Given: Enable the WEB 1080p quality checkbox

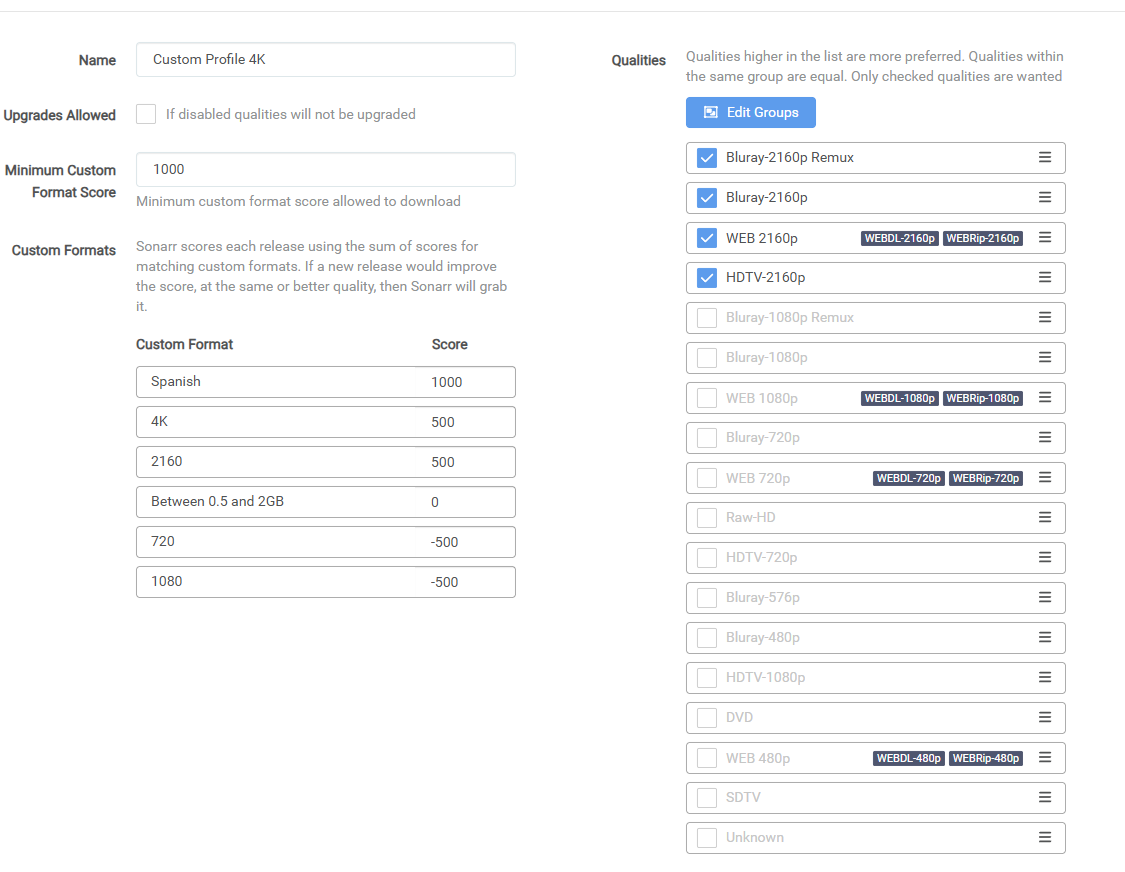Looking at the screenshot, I should coord(707,398).
